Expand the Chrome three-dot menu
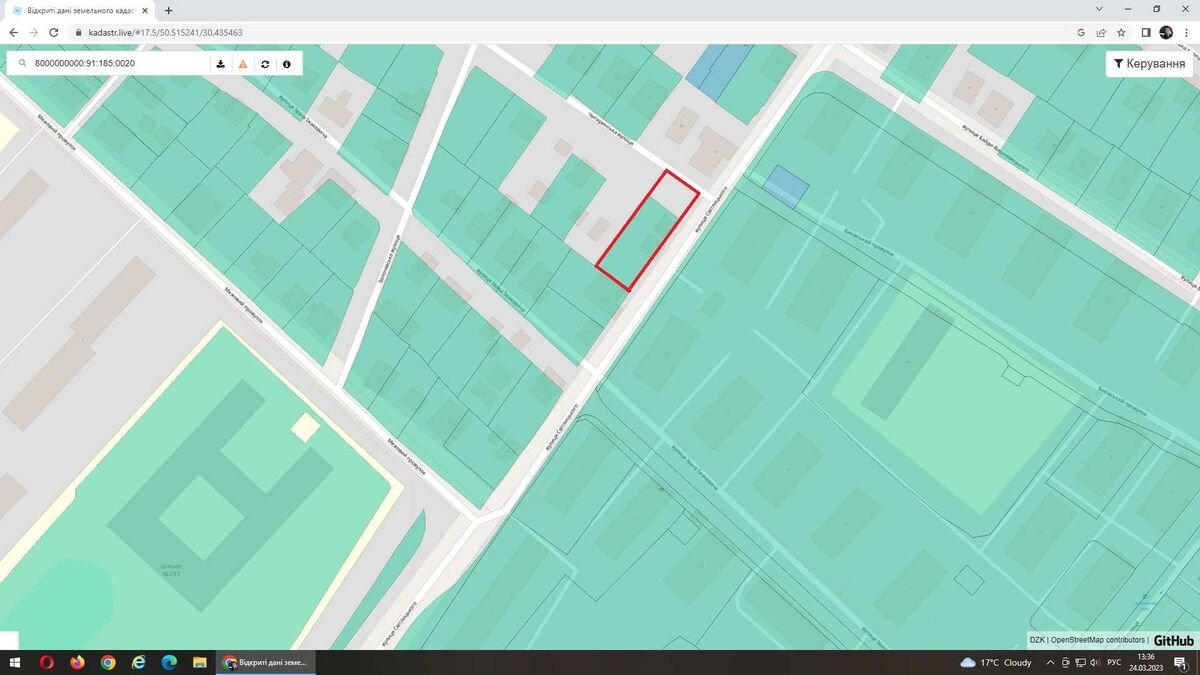The width and height of the screenshot is (1200, 675). [1186, 32]
